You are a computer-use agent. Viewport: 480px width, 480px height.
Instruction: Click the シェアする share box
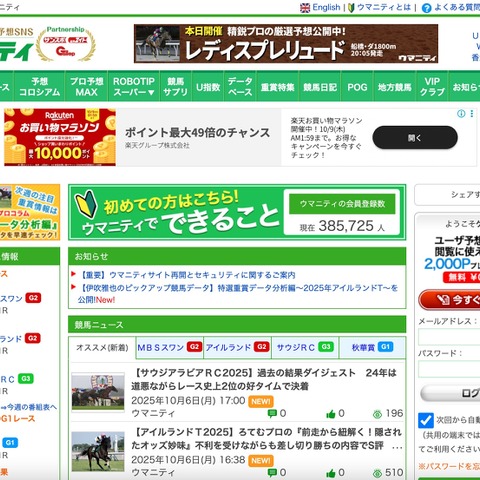coord(447,195)
